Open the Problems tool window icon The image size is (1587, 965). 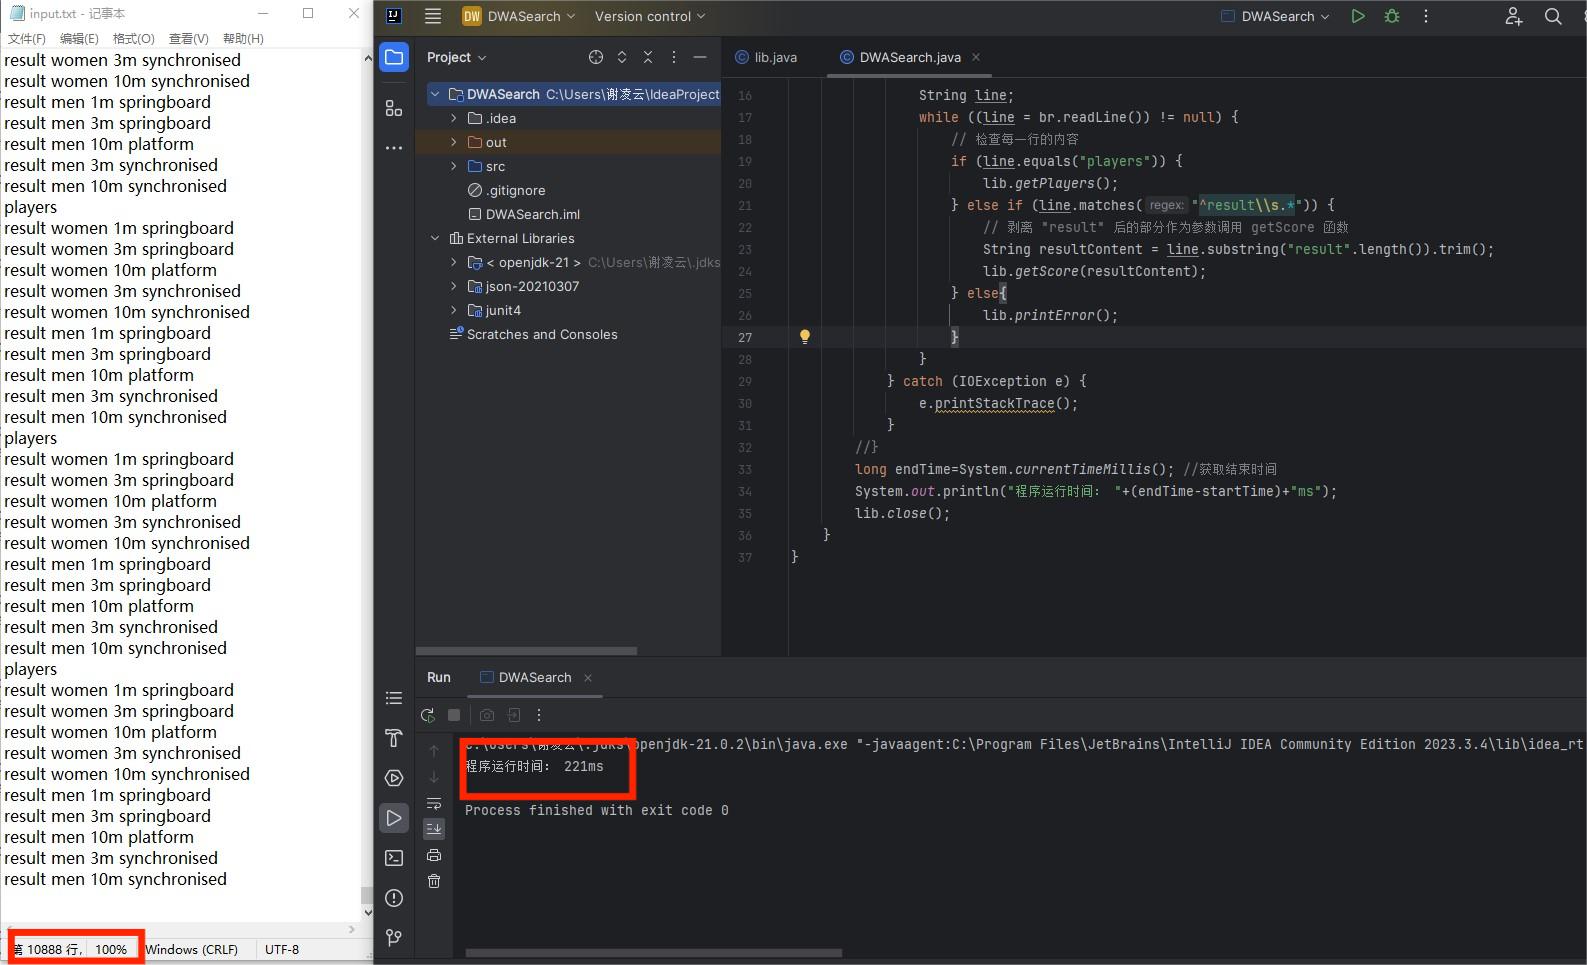coord(394,898)
